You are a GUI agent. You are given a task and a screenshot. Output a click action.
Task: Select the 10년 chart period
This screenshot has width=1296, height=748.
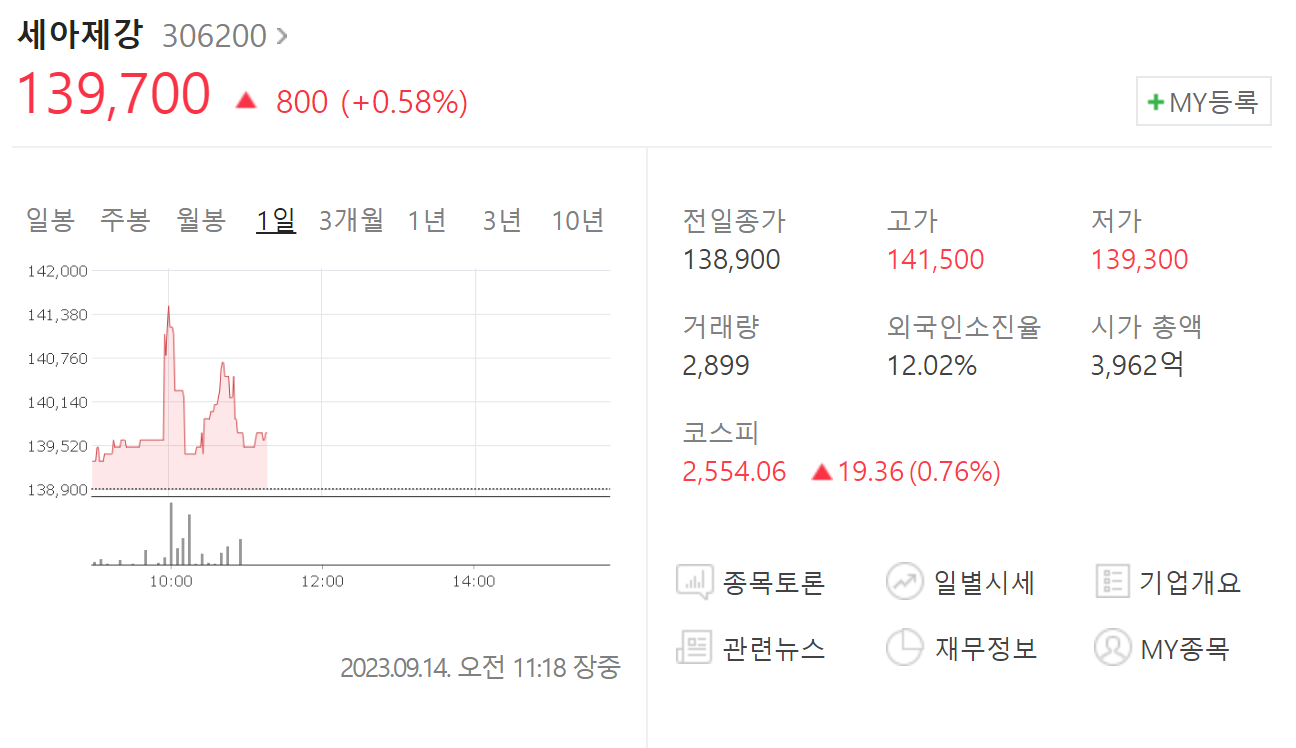578,220
